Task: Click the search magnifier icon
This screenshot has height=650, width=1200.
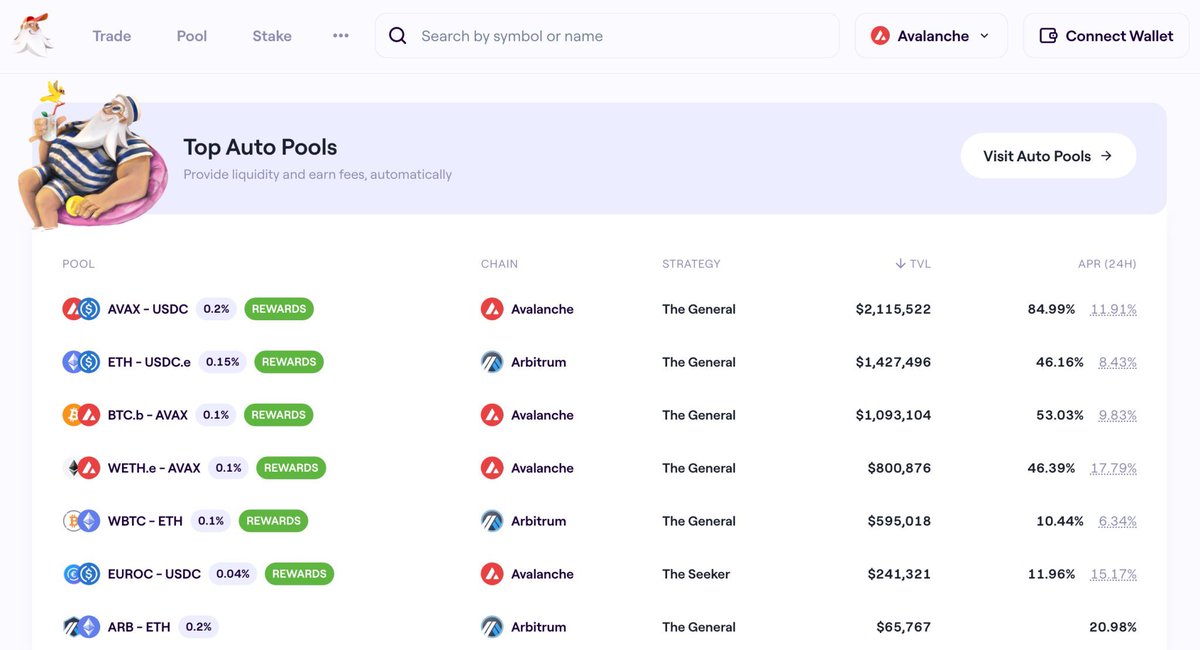Action: (x=397, y=36)
